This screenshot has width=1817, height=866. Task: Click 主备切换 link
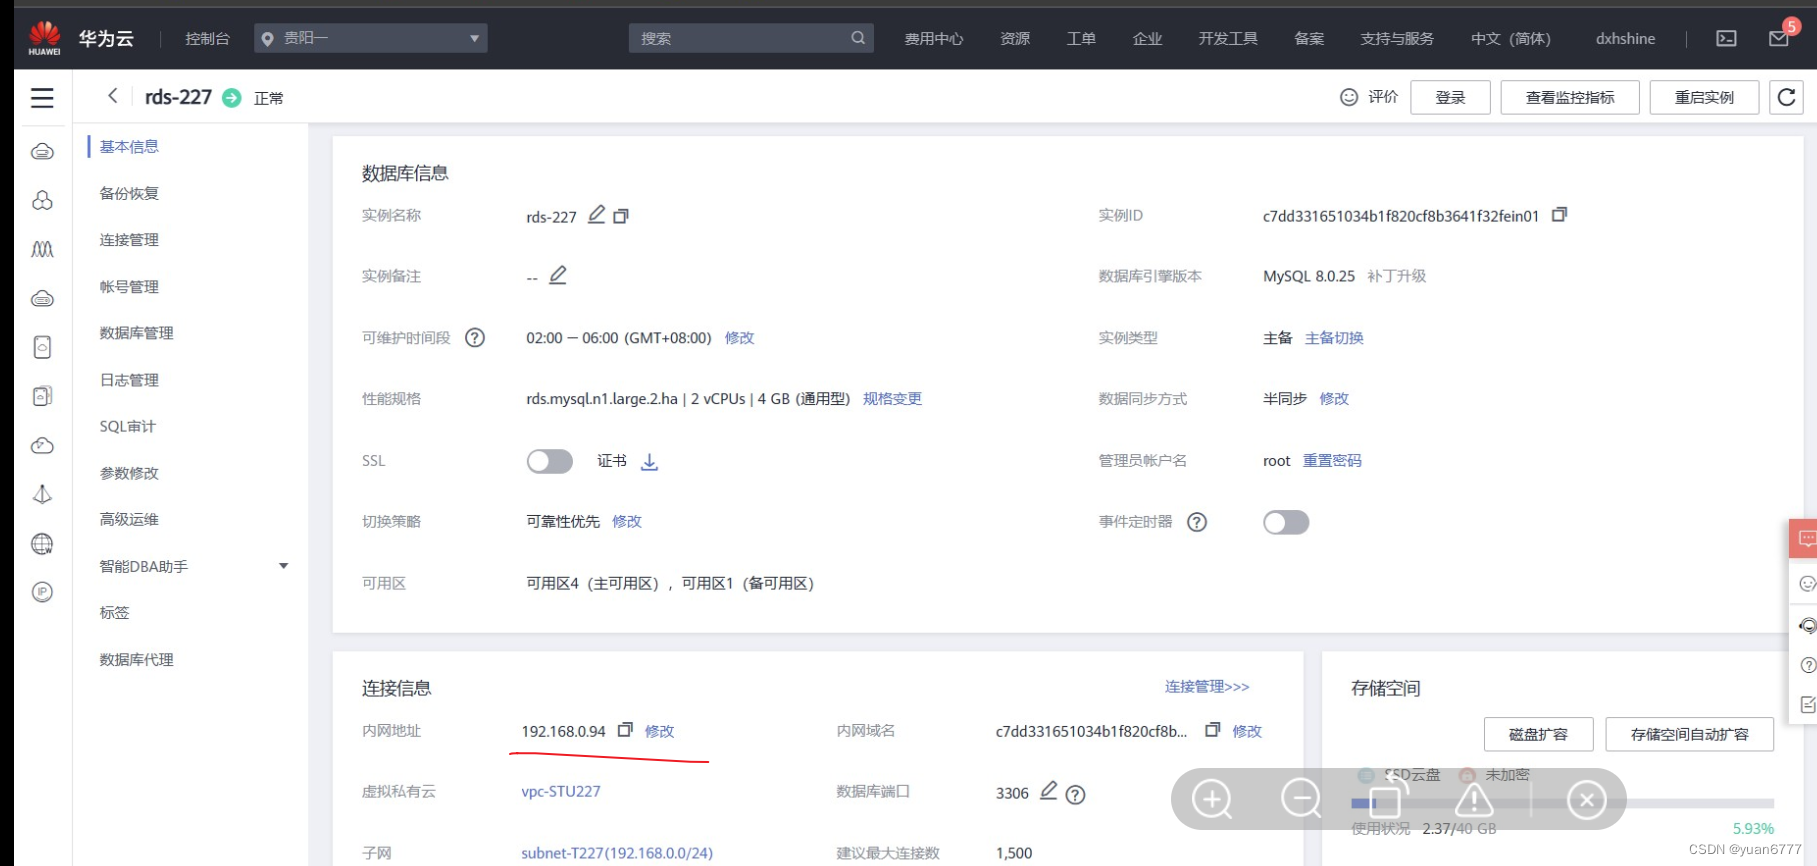pos(1334,338)
